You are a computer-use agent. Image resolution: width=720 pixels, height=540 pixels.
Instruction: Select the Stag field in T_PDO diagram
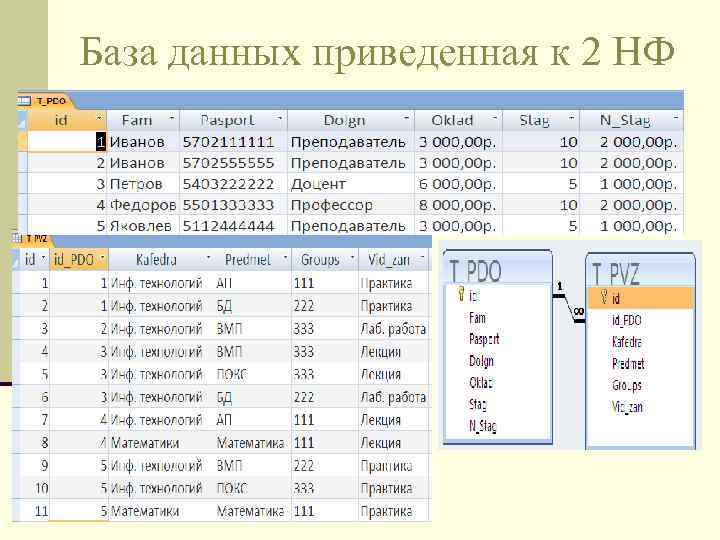(x=478, y=405)
